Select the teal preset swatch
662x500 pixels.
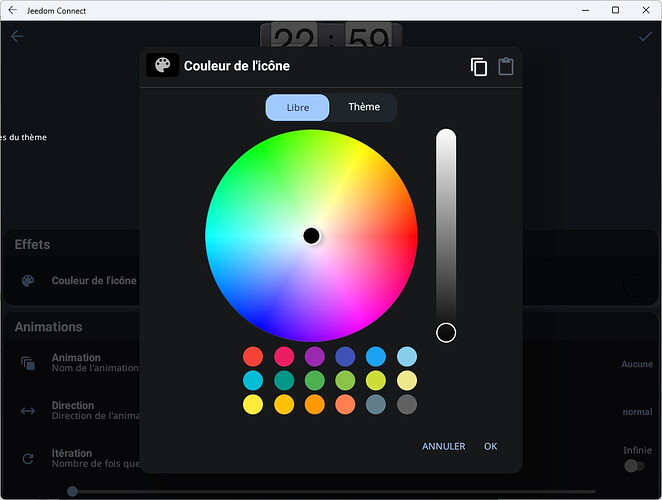click(284, 380)
